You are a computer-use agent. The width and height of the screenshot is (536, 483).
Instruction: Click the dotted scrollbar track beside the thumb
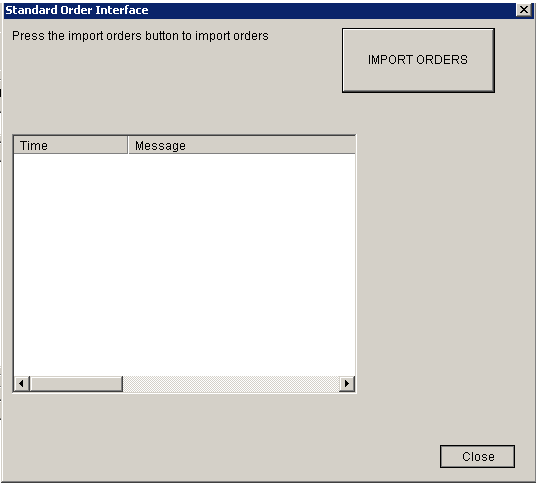231,384
